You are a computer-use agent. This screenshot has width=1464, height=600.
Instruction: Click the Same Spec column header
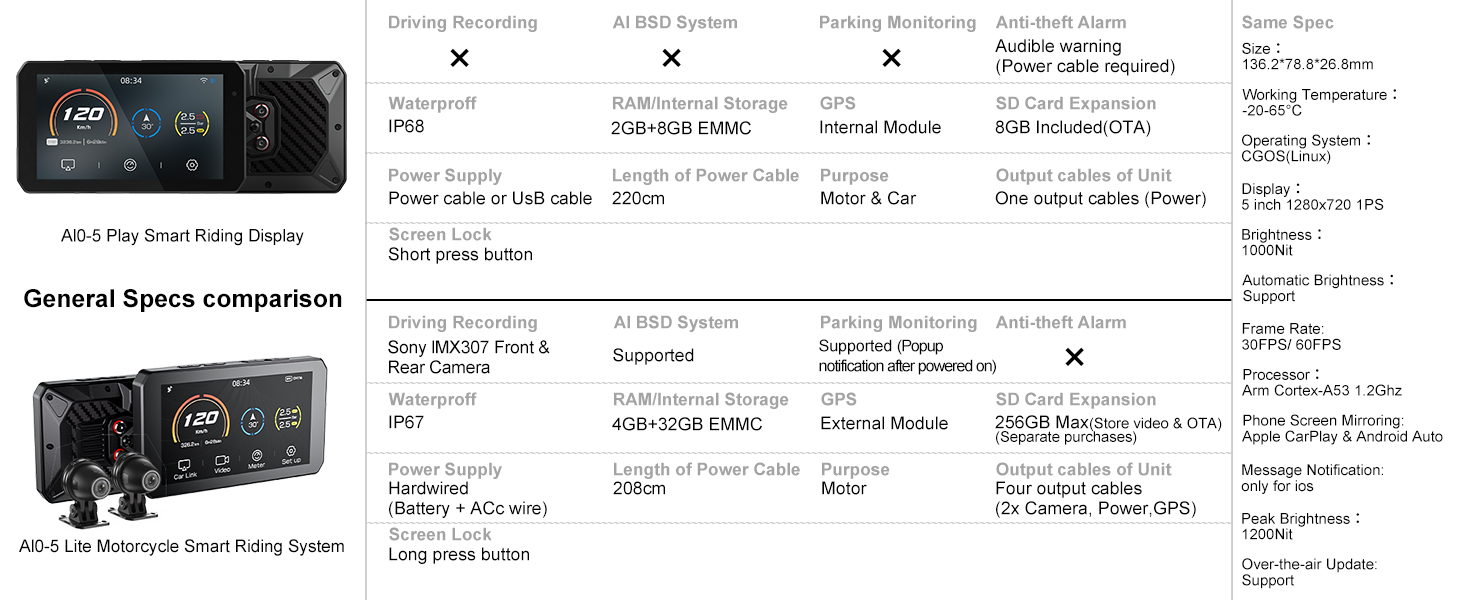(x=1287, y=22)
